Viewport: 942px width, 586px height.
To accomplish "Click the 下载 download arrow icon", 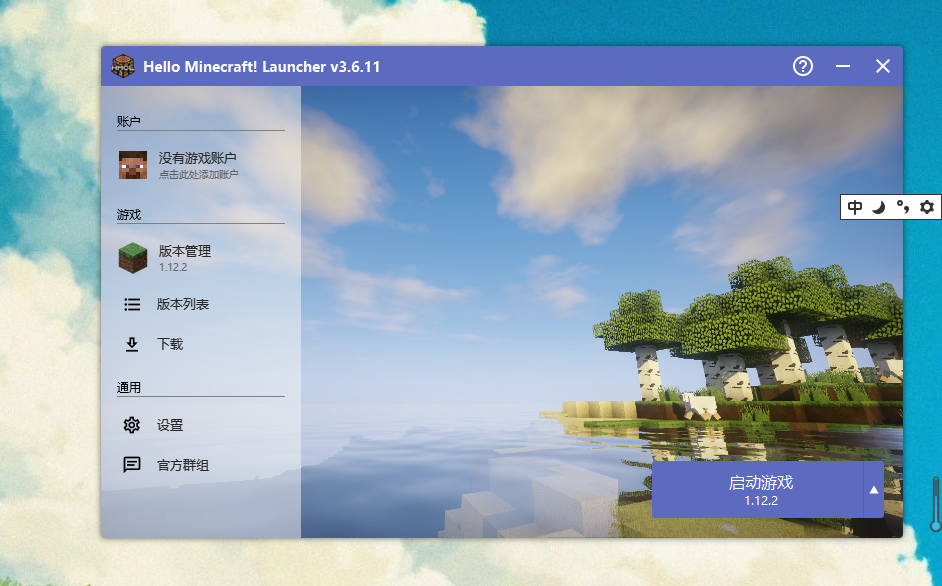I will coord(132,344).
